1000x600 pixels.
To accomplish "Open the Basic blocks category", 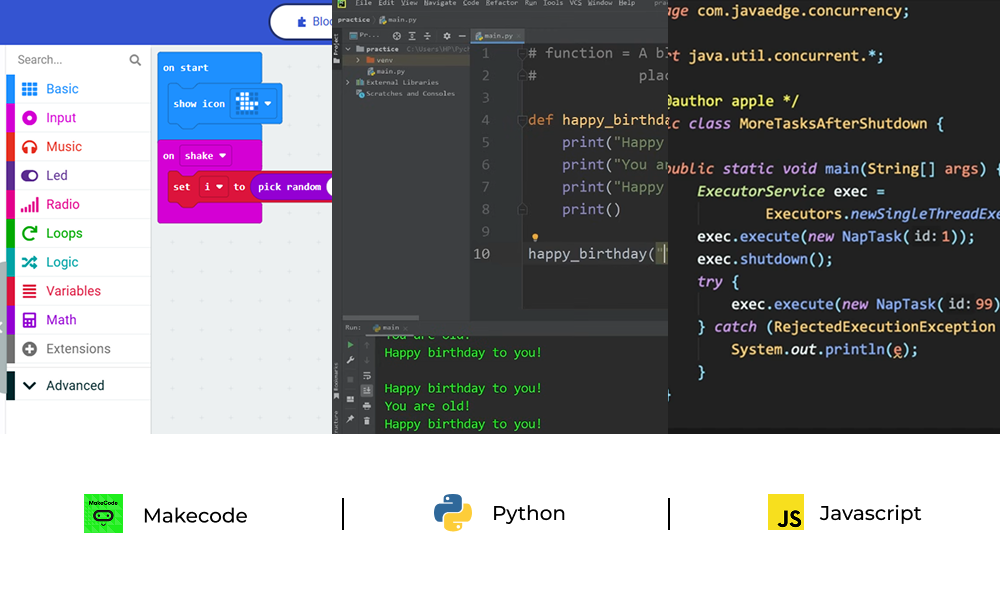I will click(x=62, y=89).
